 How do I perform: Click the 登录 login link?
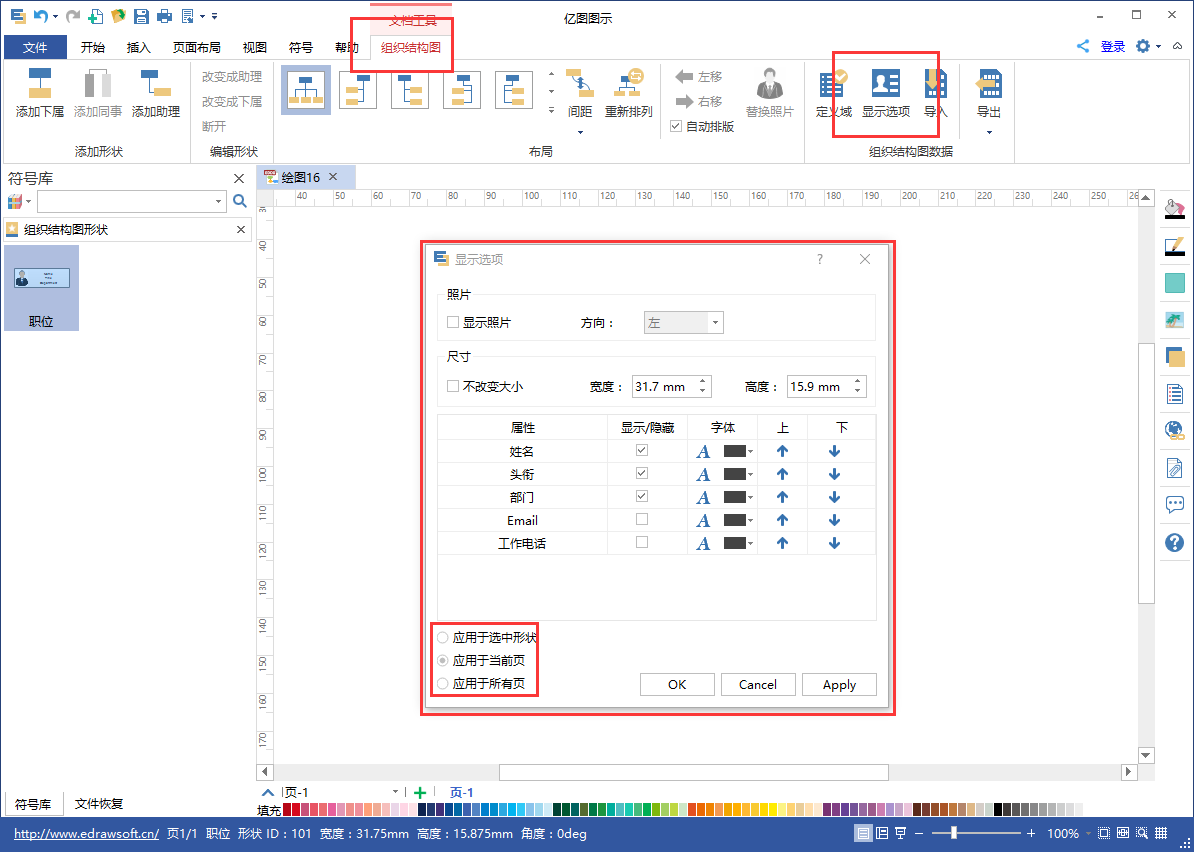[1113, 46]
